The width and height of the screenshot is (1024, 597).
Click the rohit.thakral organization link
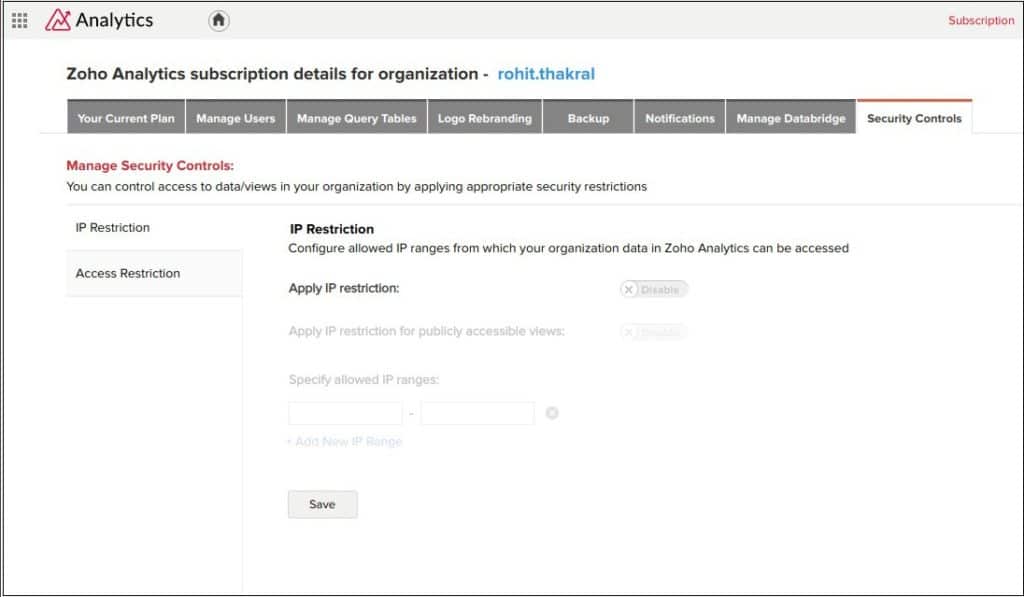[546, 74]
